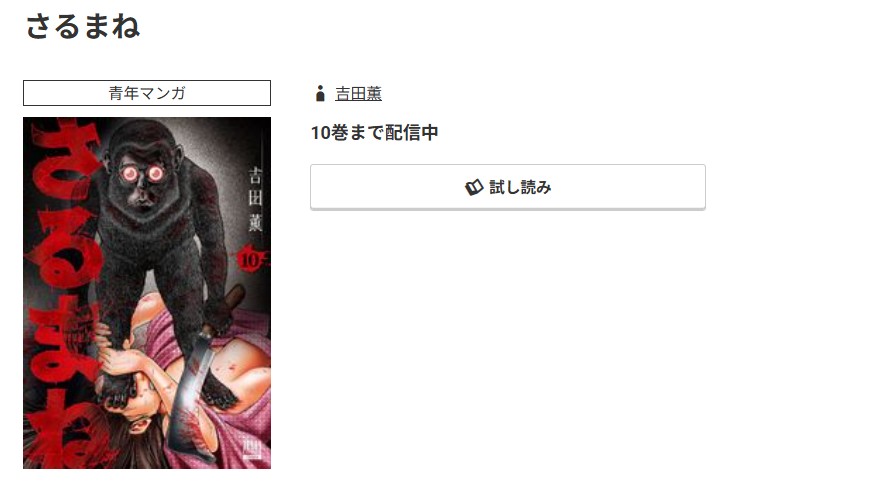Click the person icon beside 吉田薫
883x492 pixels.
pyautogui.click(x=320, y=93)
